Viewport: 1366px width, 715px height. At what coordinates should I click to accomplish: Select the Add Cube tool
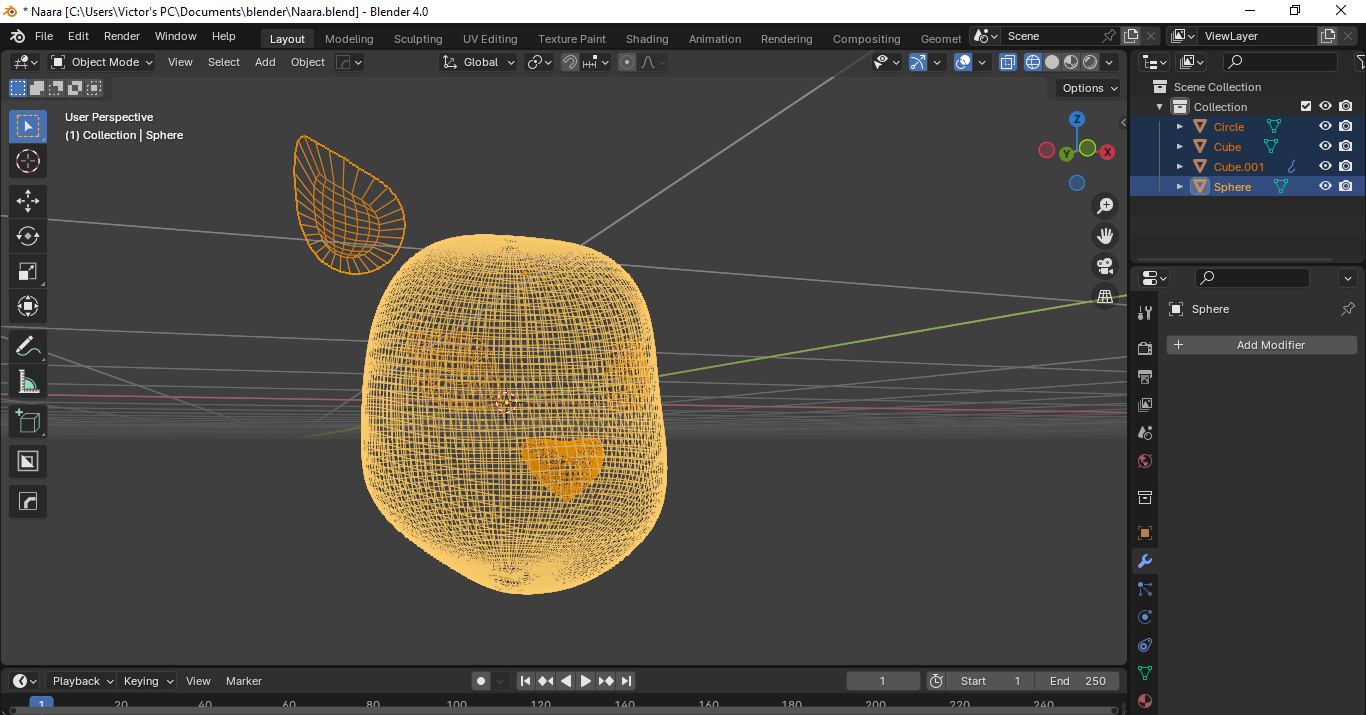click(28, 421)
